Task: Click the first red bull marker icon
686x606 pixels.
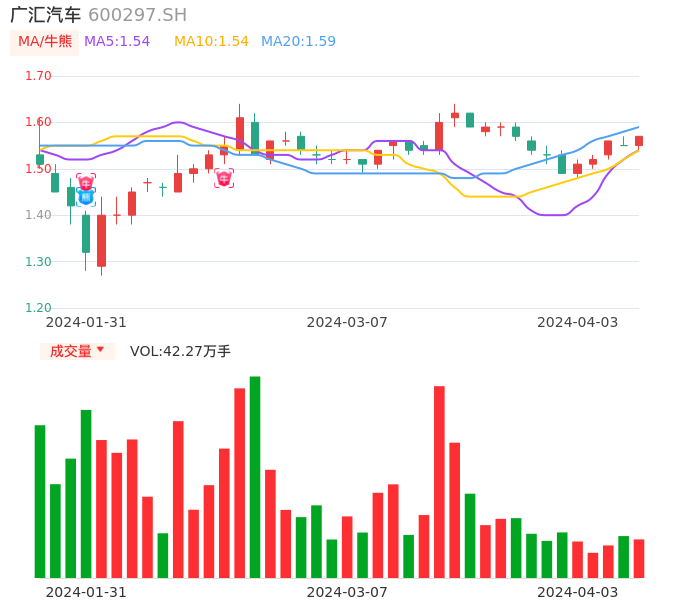Action: 86,183
